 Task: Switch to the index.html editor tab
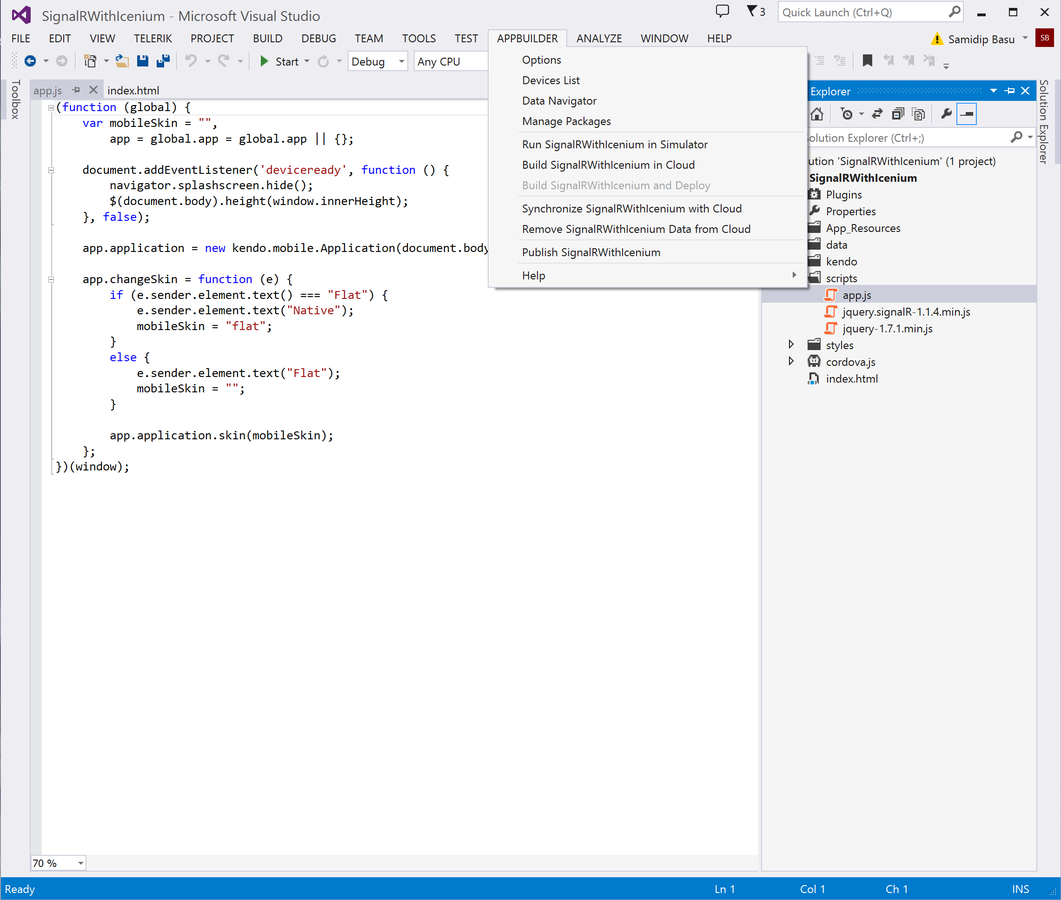133,91
